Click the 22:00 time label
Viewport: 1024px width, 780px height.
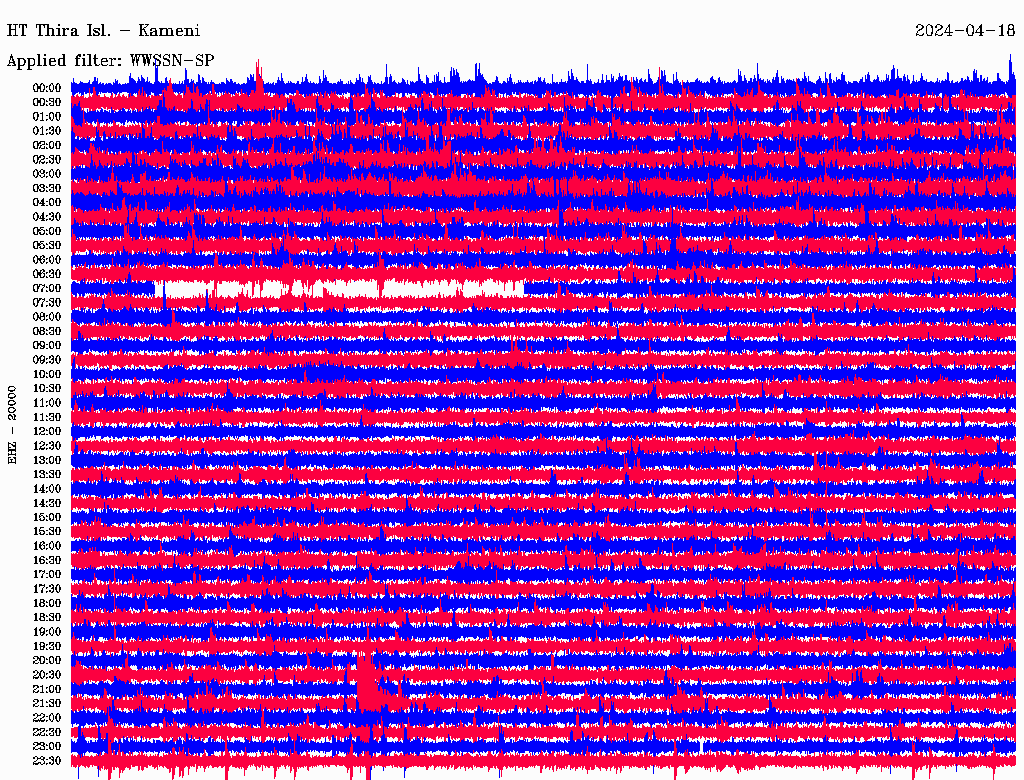tap(47, 718)
